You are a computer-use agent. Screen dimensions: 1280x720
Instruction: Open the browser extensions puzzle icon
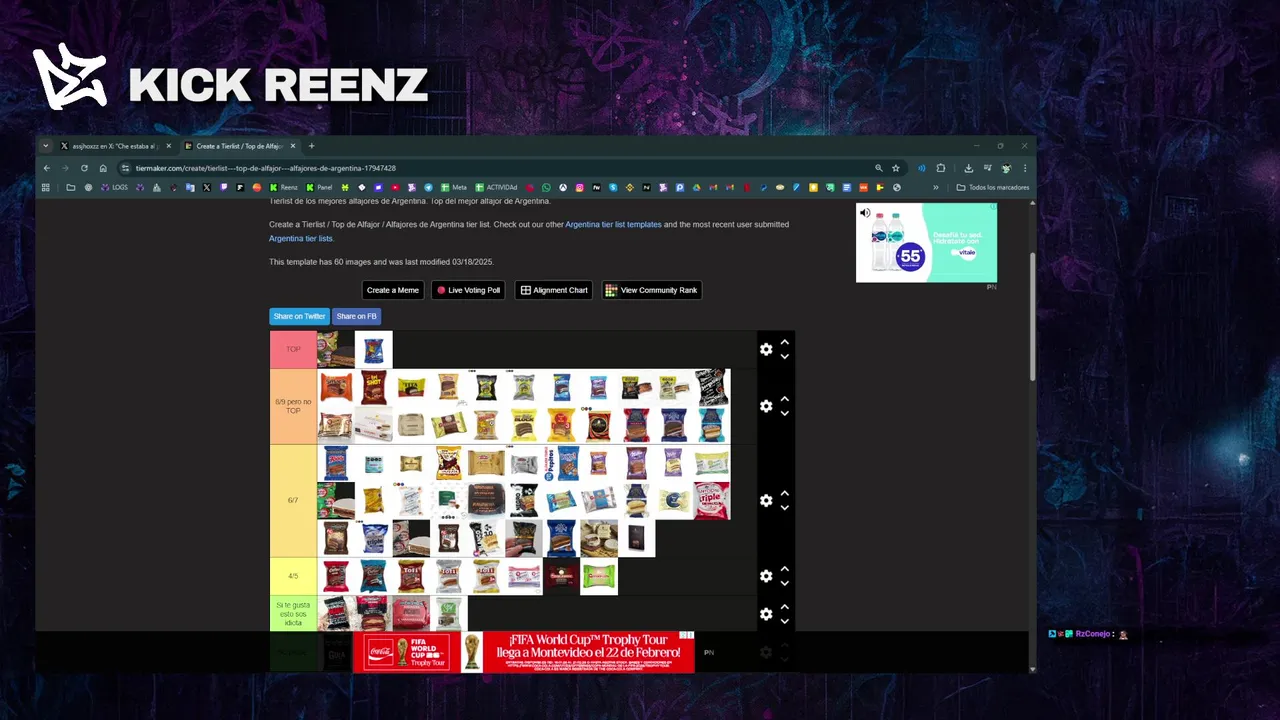941,168
